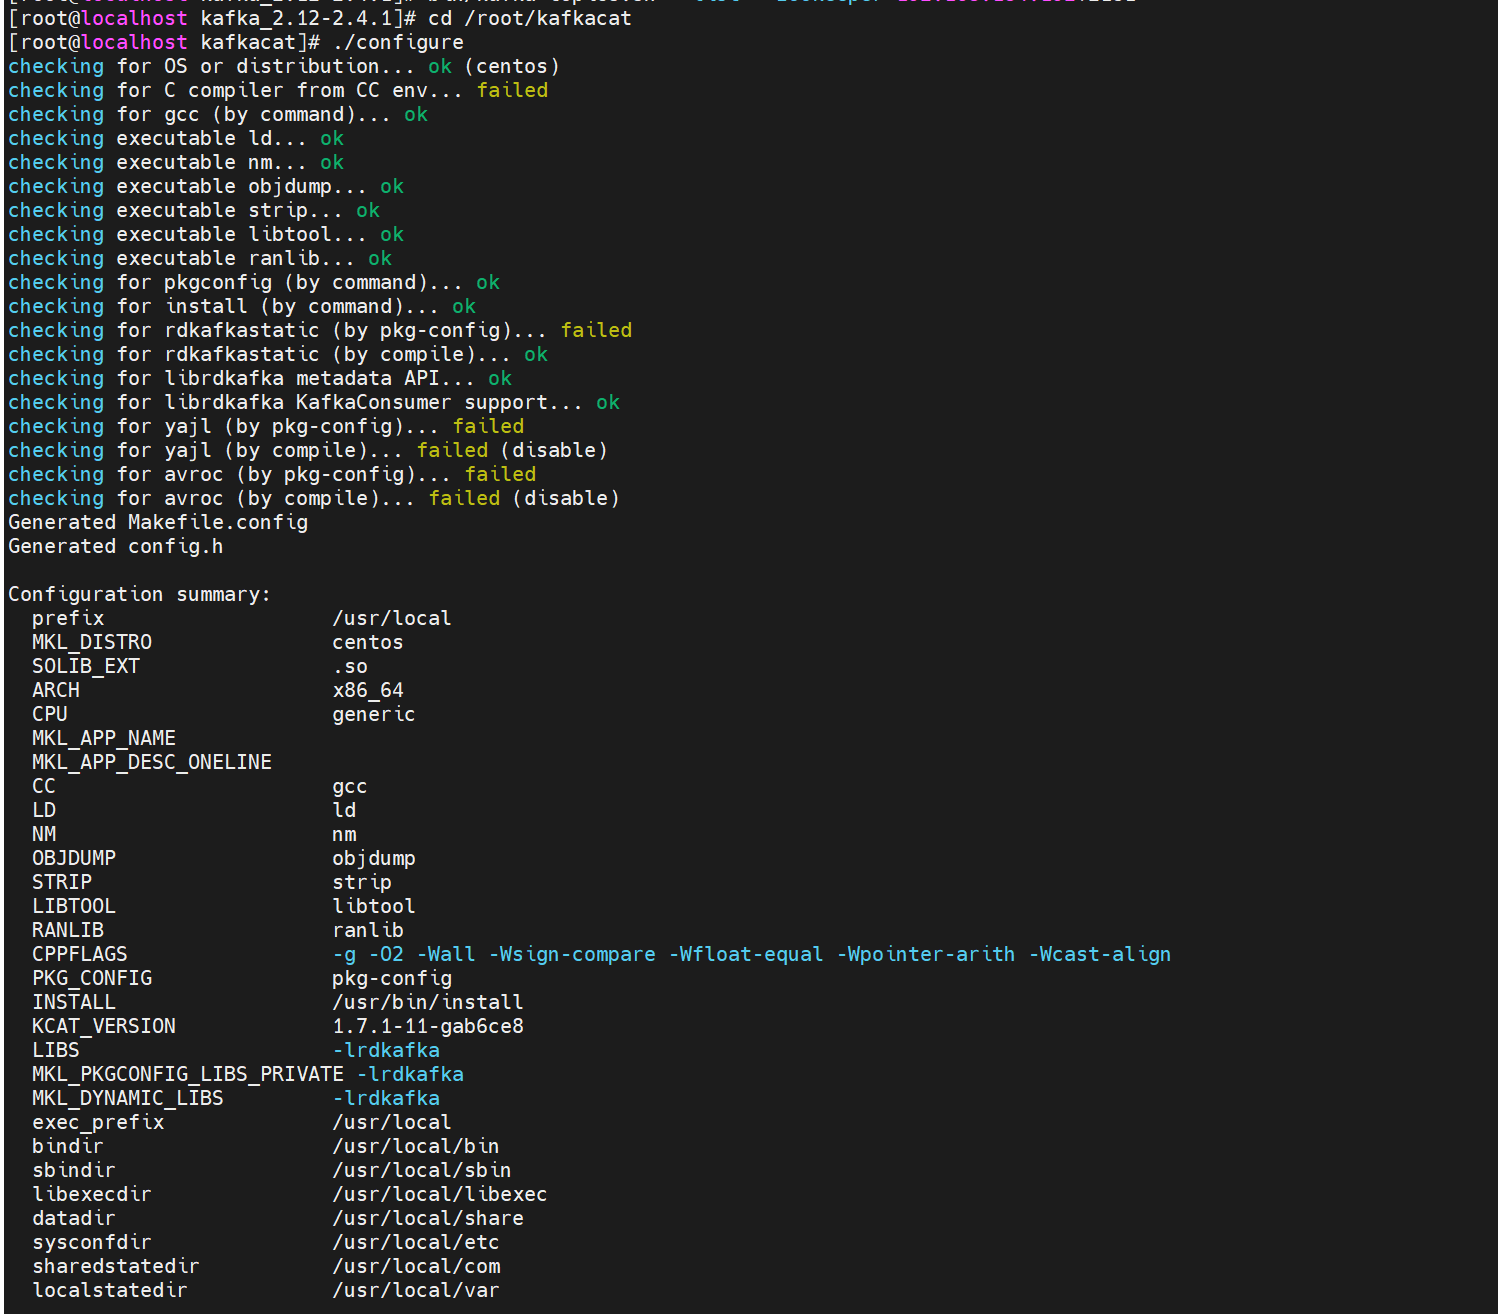The image size is (1498, 1314).
Task: Click the 'checking executable objdump' line
Action: point(206,186)
